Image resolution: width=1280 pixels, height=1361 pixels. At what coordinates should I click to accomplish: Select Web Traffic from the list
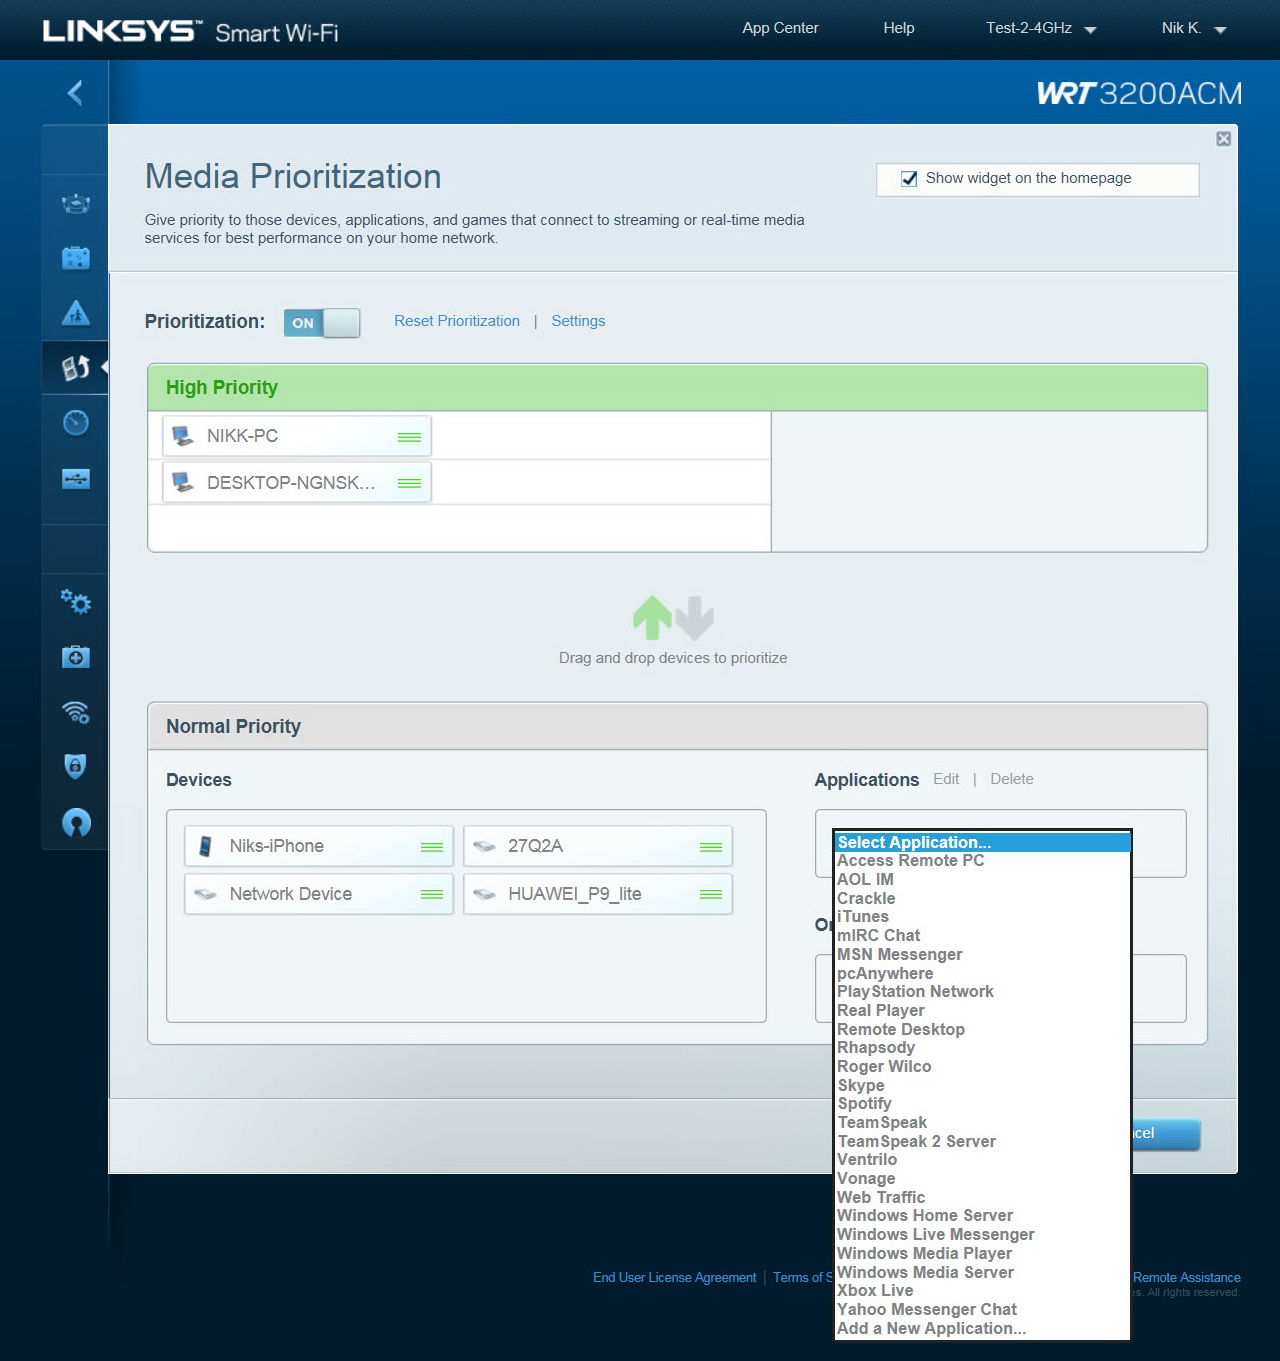[983, 1197]
